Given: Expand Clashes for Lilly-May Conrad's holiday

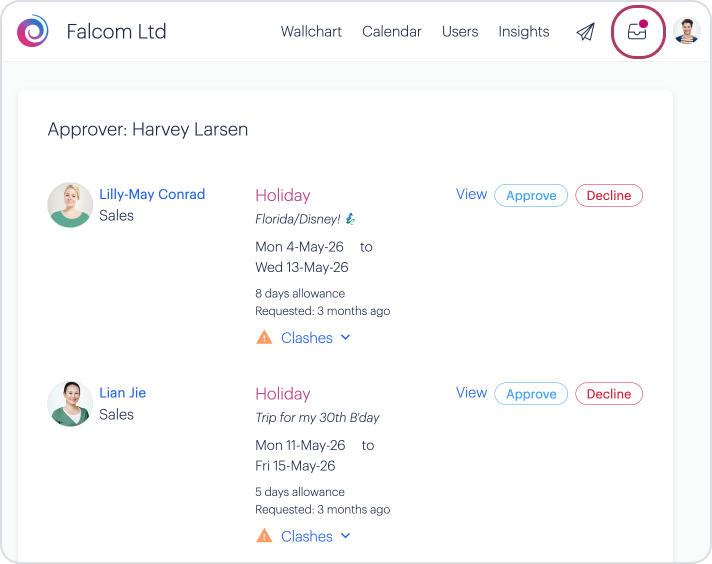Looking at the screenshot, I should point(315,338).
